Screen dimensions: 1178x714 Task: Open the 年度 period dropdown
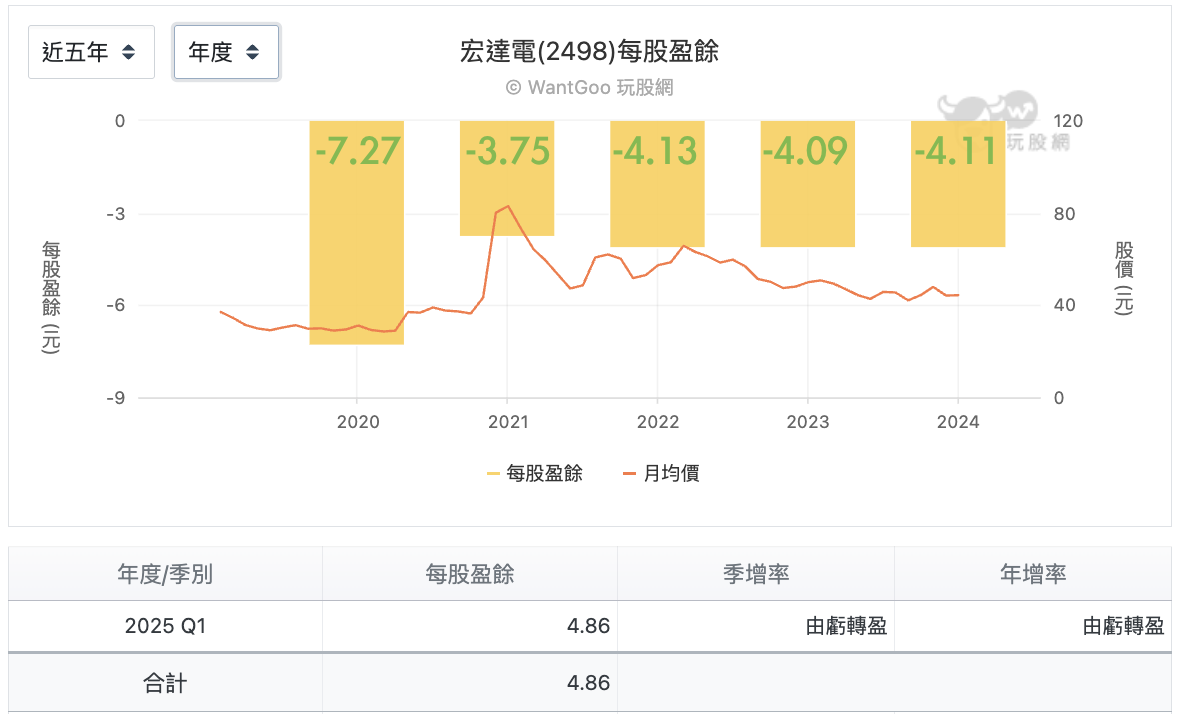[x=225, y=51]
